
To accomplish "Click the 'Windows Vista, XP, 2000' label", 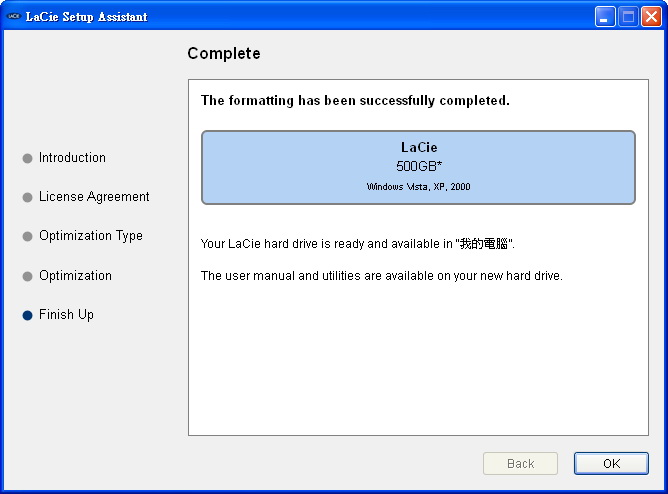I will coord(418,187).
